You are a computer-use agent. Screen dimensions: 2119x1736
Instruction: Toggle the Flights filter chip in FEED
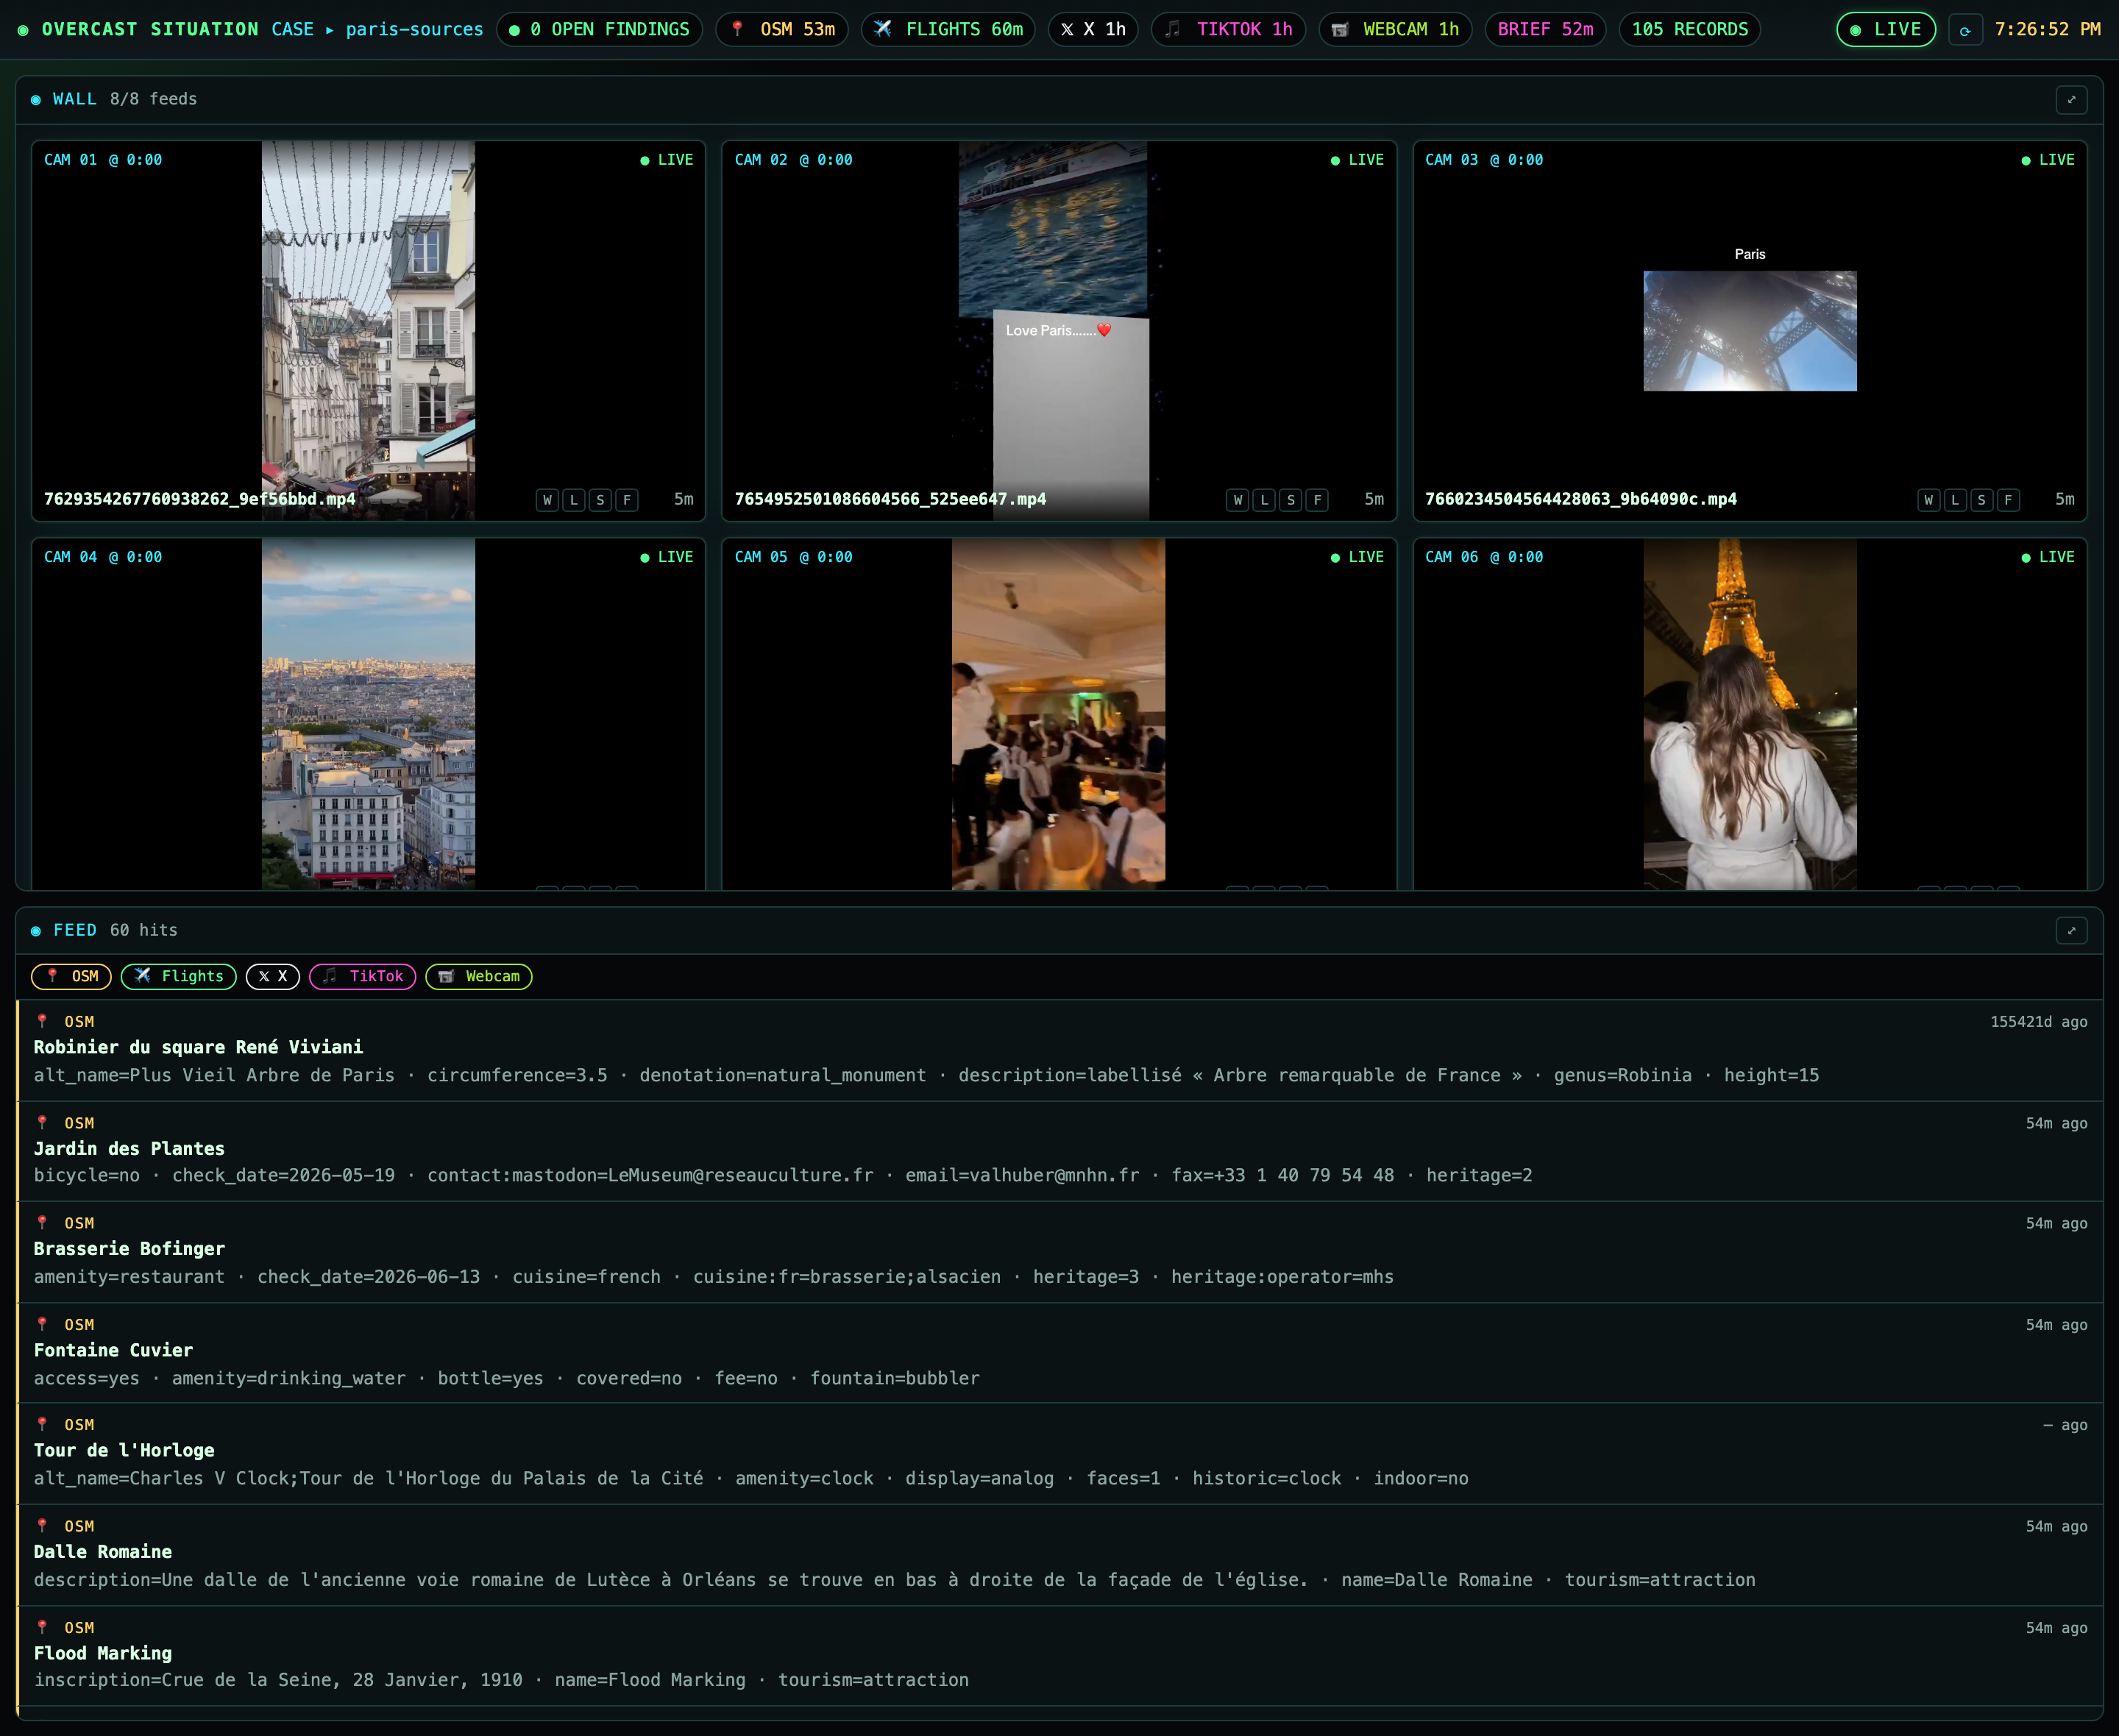(179, 977)
